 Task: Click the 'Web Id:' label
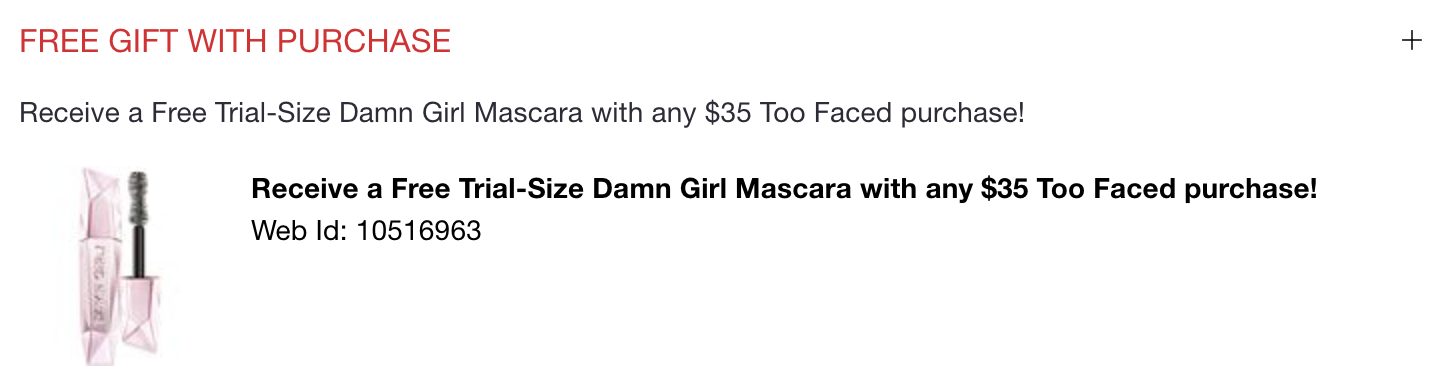point(300,231)
